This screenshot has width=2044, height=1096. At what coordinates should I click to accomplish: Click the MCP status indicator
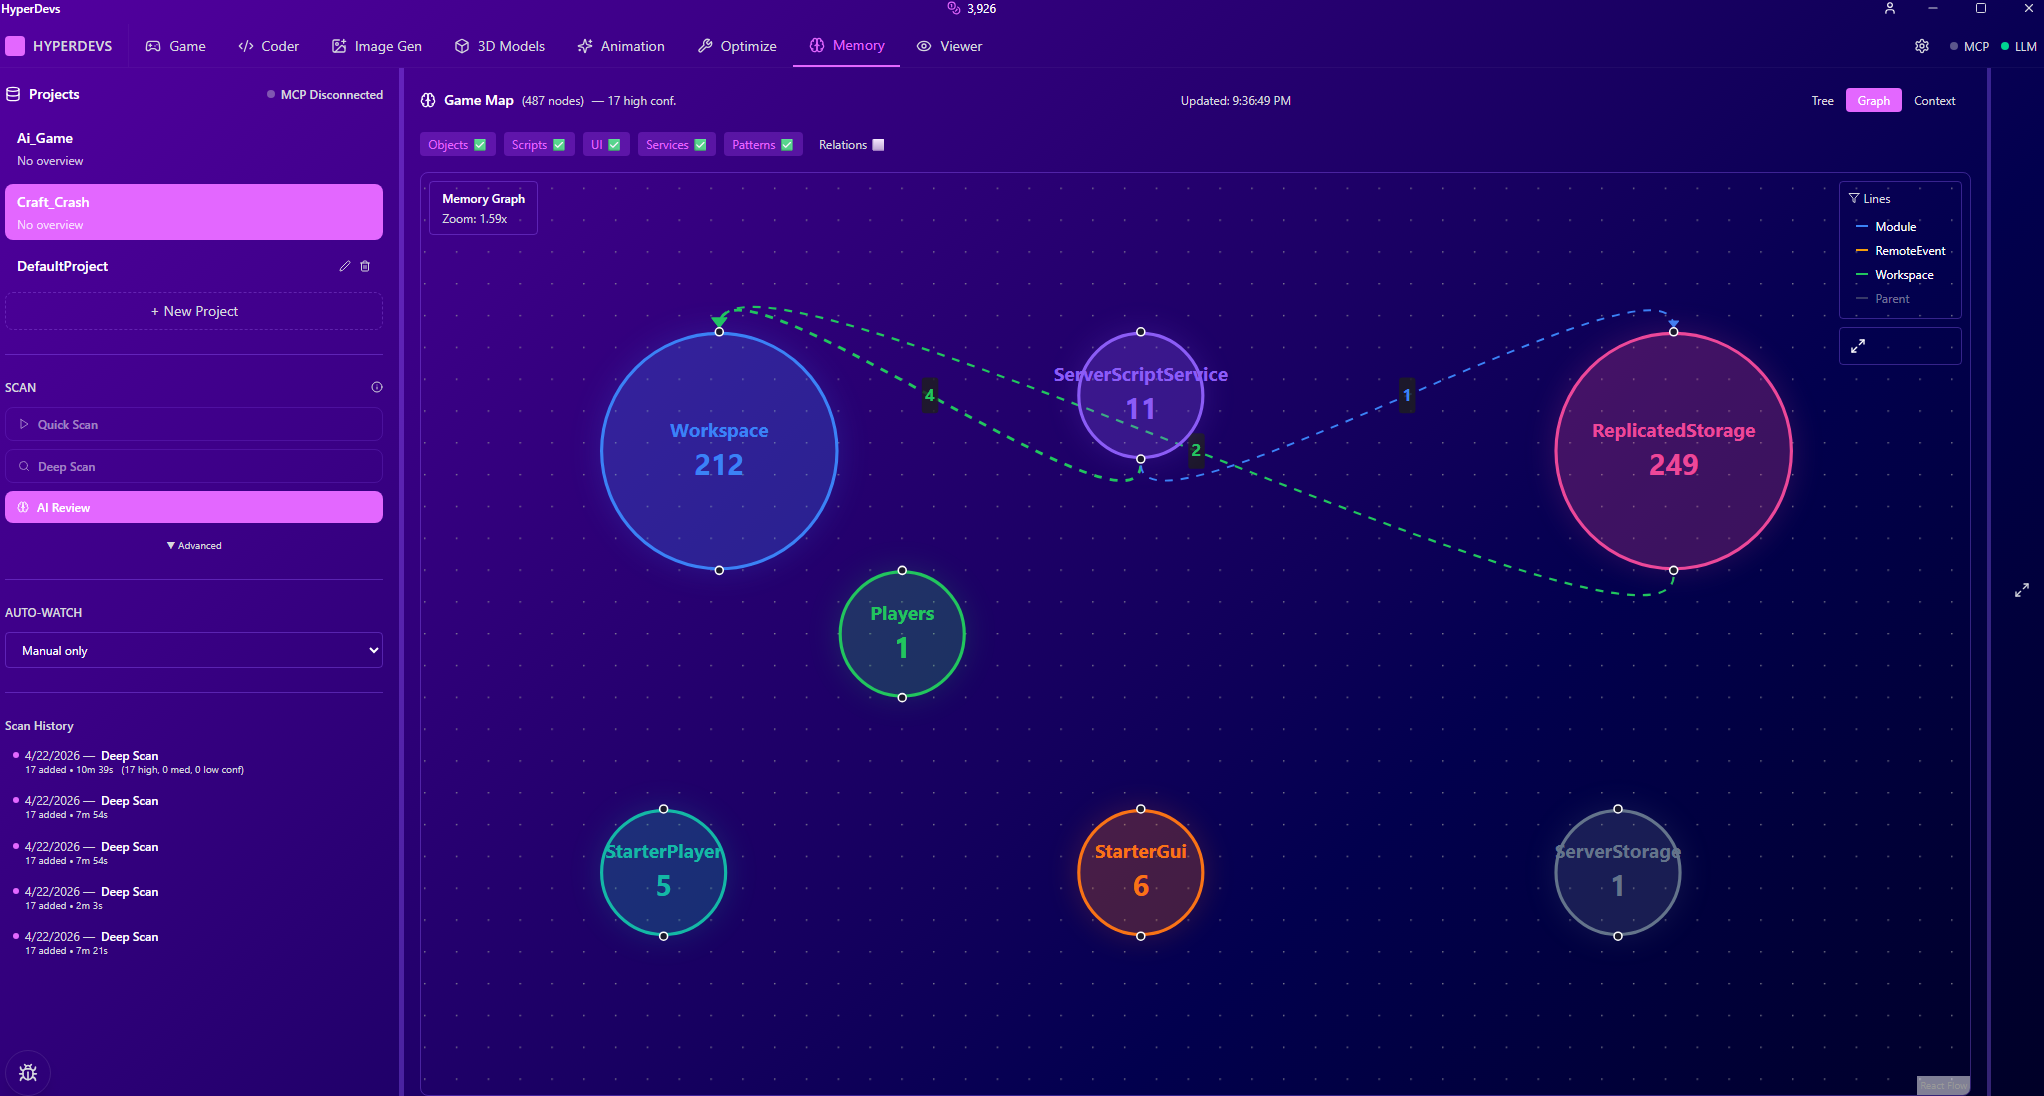[x=1970, y=46]
